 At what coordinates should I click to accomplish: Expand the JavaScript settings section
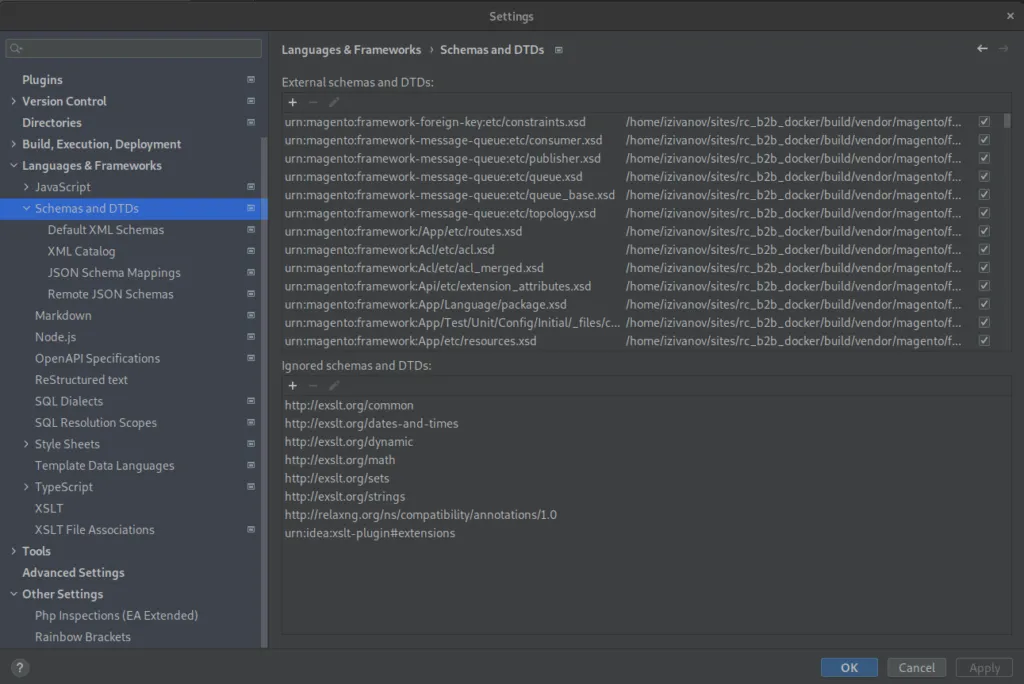26,187
